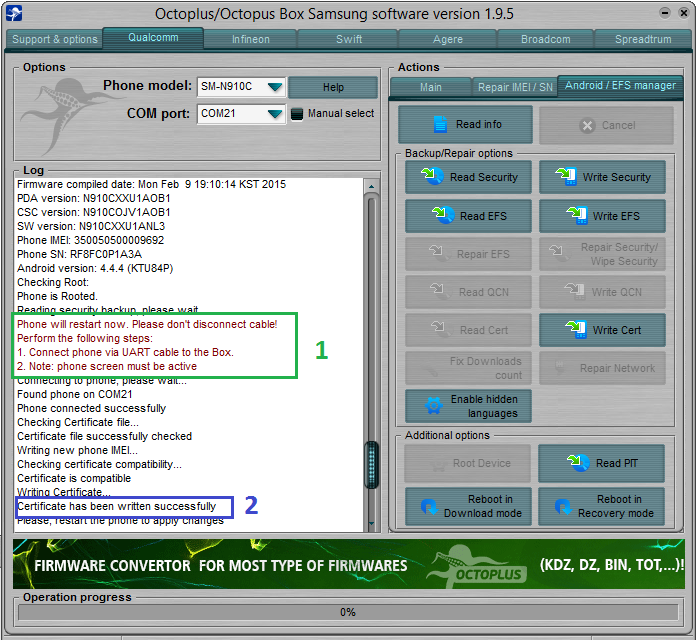Click the Read PIT button label
Image resolution: width=698 pixels, height=640 pixels.
pos(617,463)
